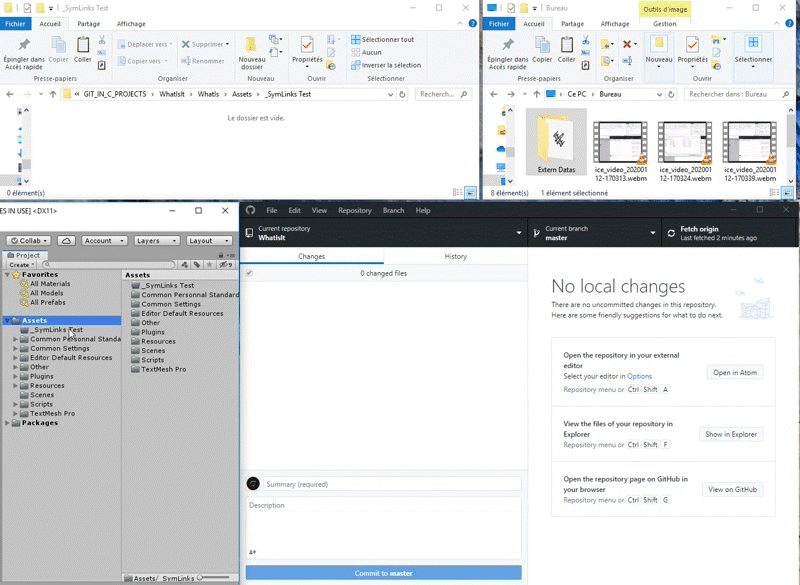Open Current repository WhatIsIt dropdown

(x=383, y=233)
